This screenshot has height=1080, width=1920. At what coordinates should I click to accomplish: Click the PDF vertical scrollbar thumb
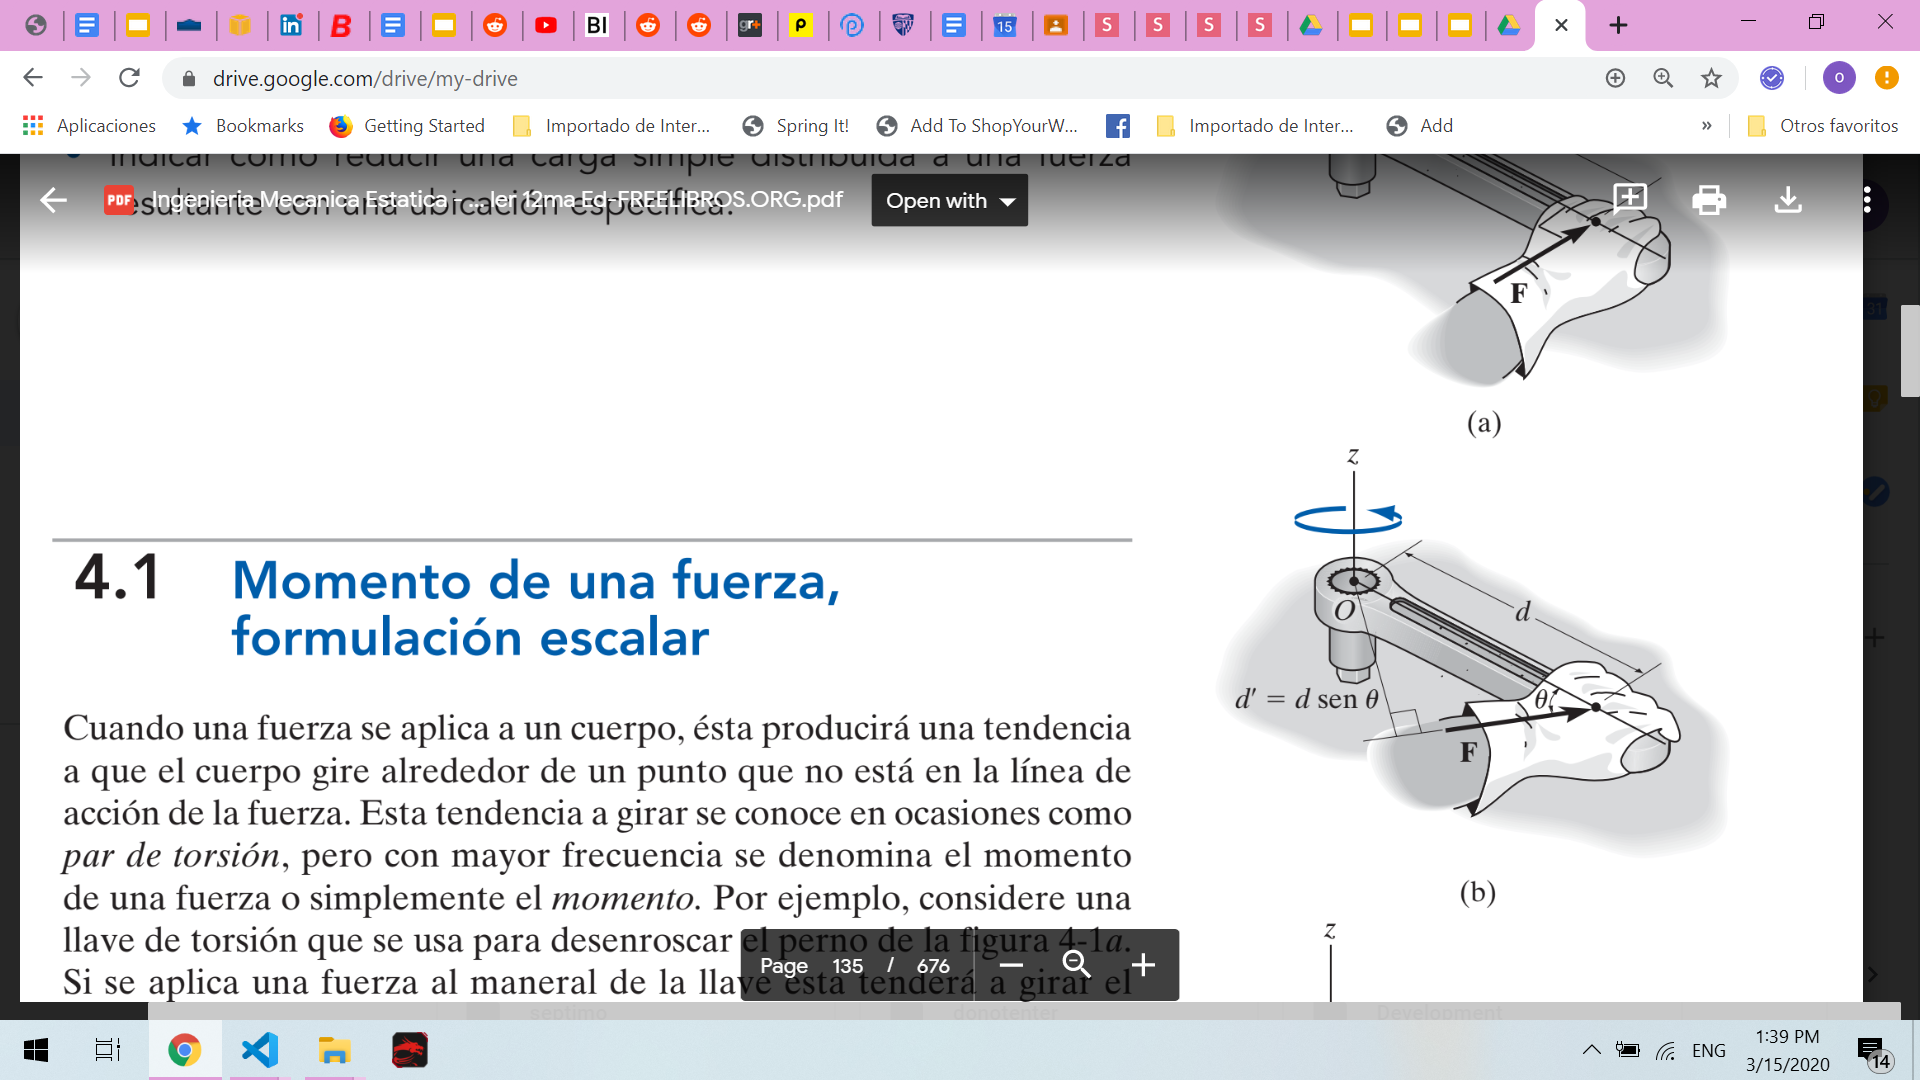[1909, 350]
